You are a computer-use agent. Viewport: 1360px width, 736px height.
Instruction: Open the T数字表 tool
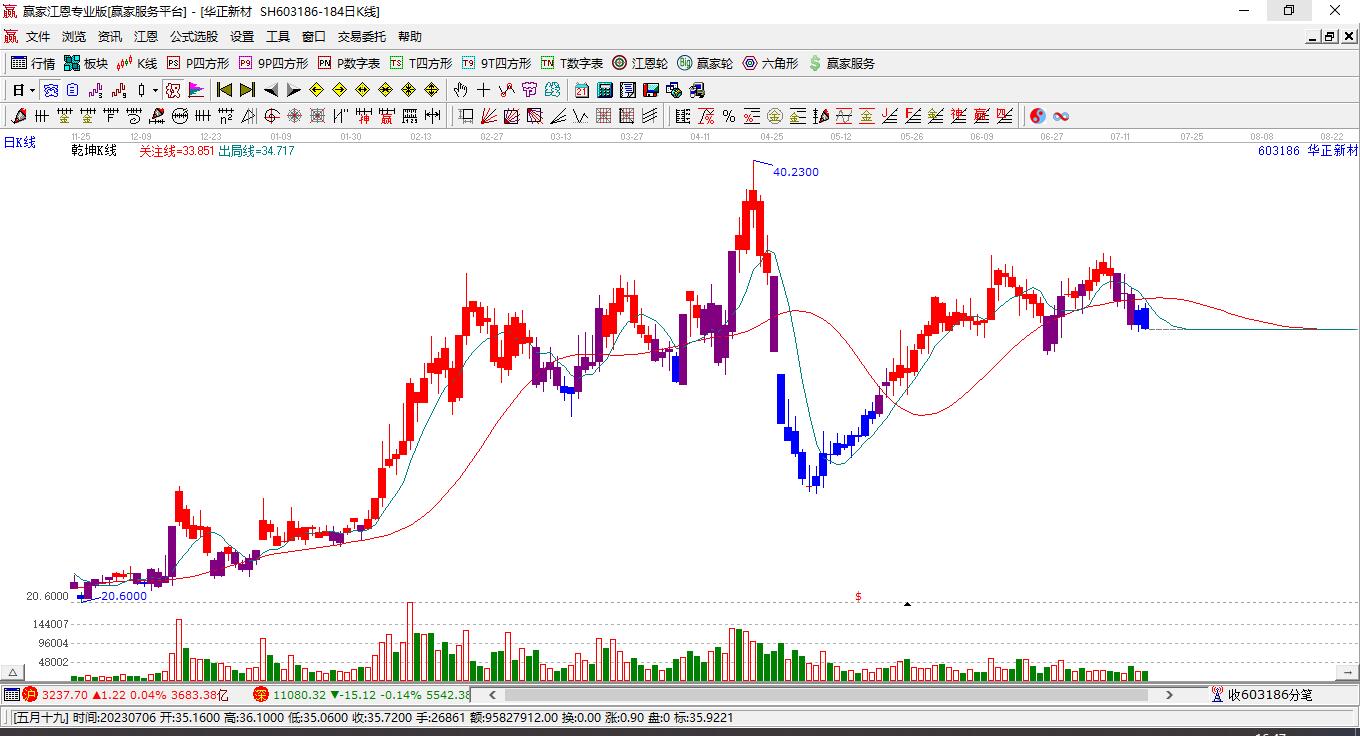572,63
